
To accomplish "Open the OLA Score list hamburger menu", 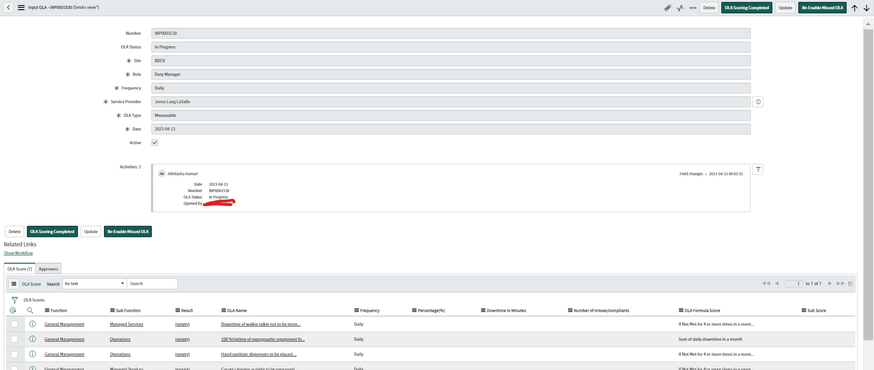I will 14,284.
